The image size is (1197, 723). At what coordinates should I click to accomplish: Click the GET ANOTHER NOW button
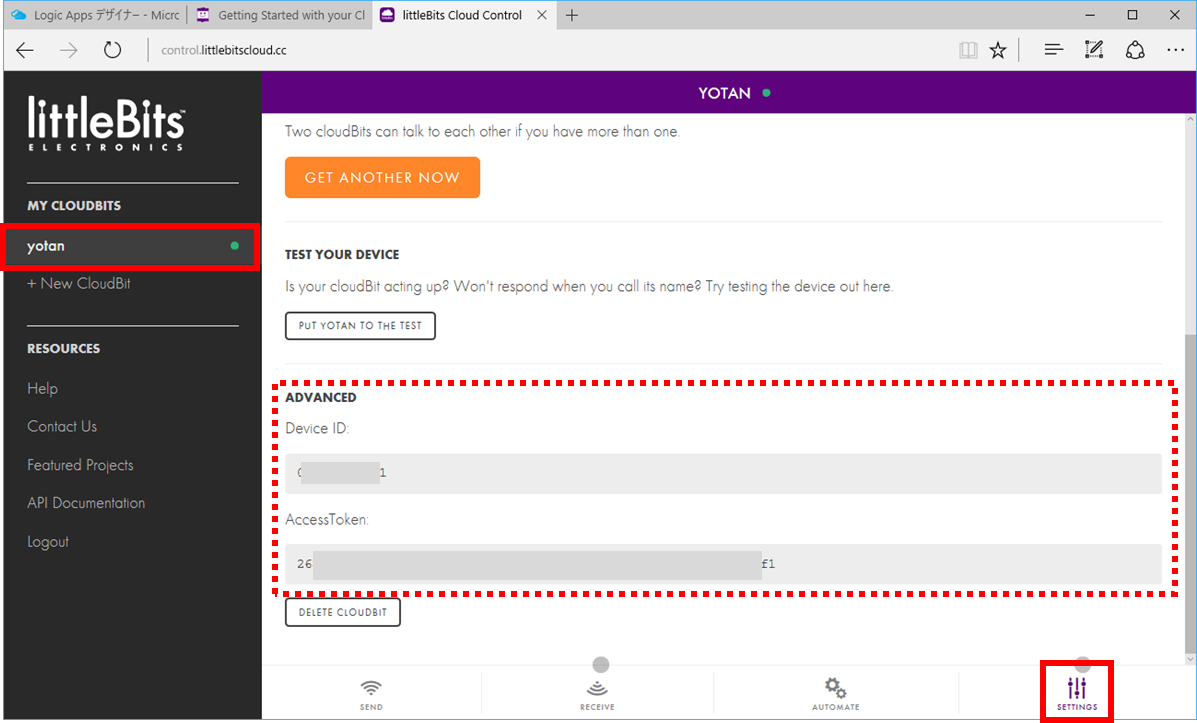382,177
